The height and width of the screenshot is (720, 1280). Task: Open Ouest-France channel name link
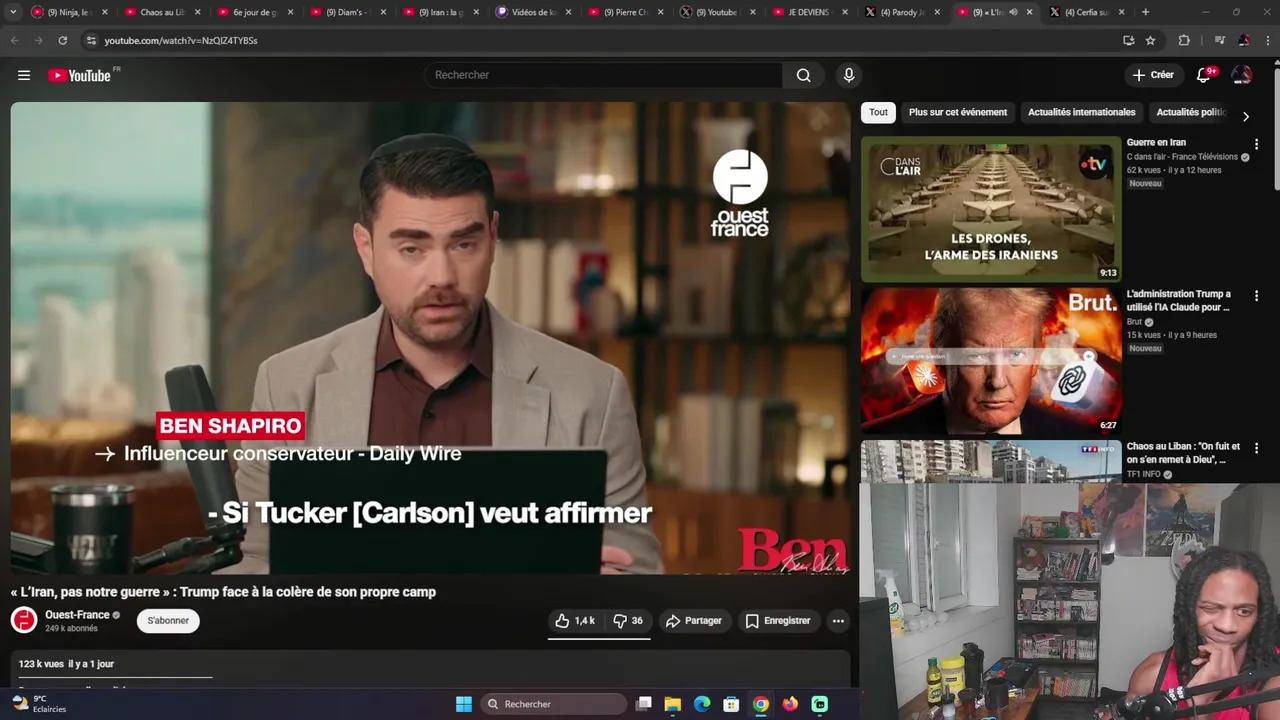coord(77,614)
